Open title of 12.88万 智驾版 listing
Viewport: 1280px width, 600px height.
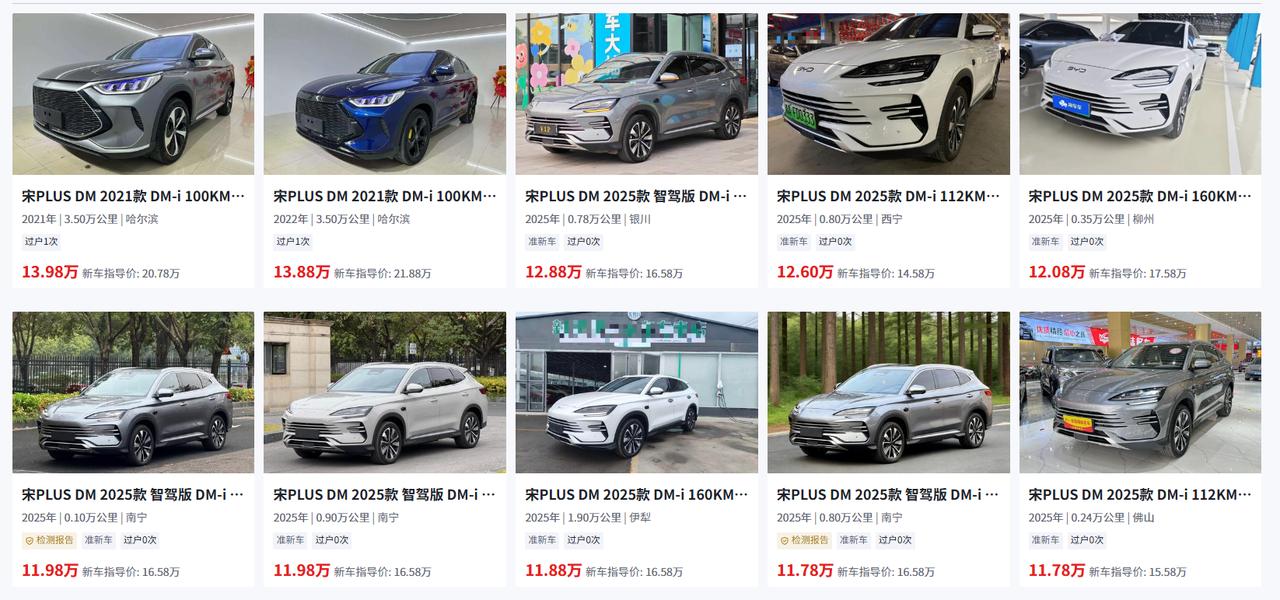[636, 196]
